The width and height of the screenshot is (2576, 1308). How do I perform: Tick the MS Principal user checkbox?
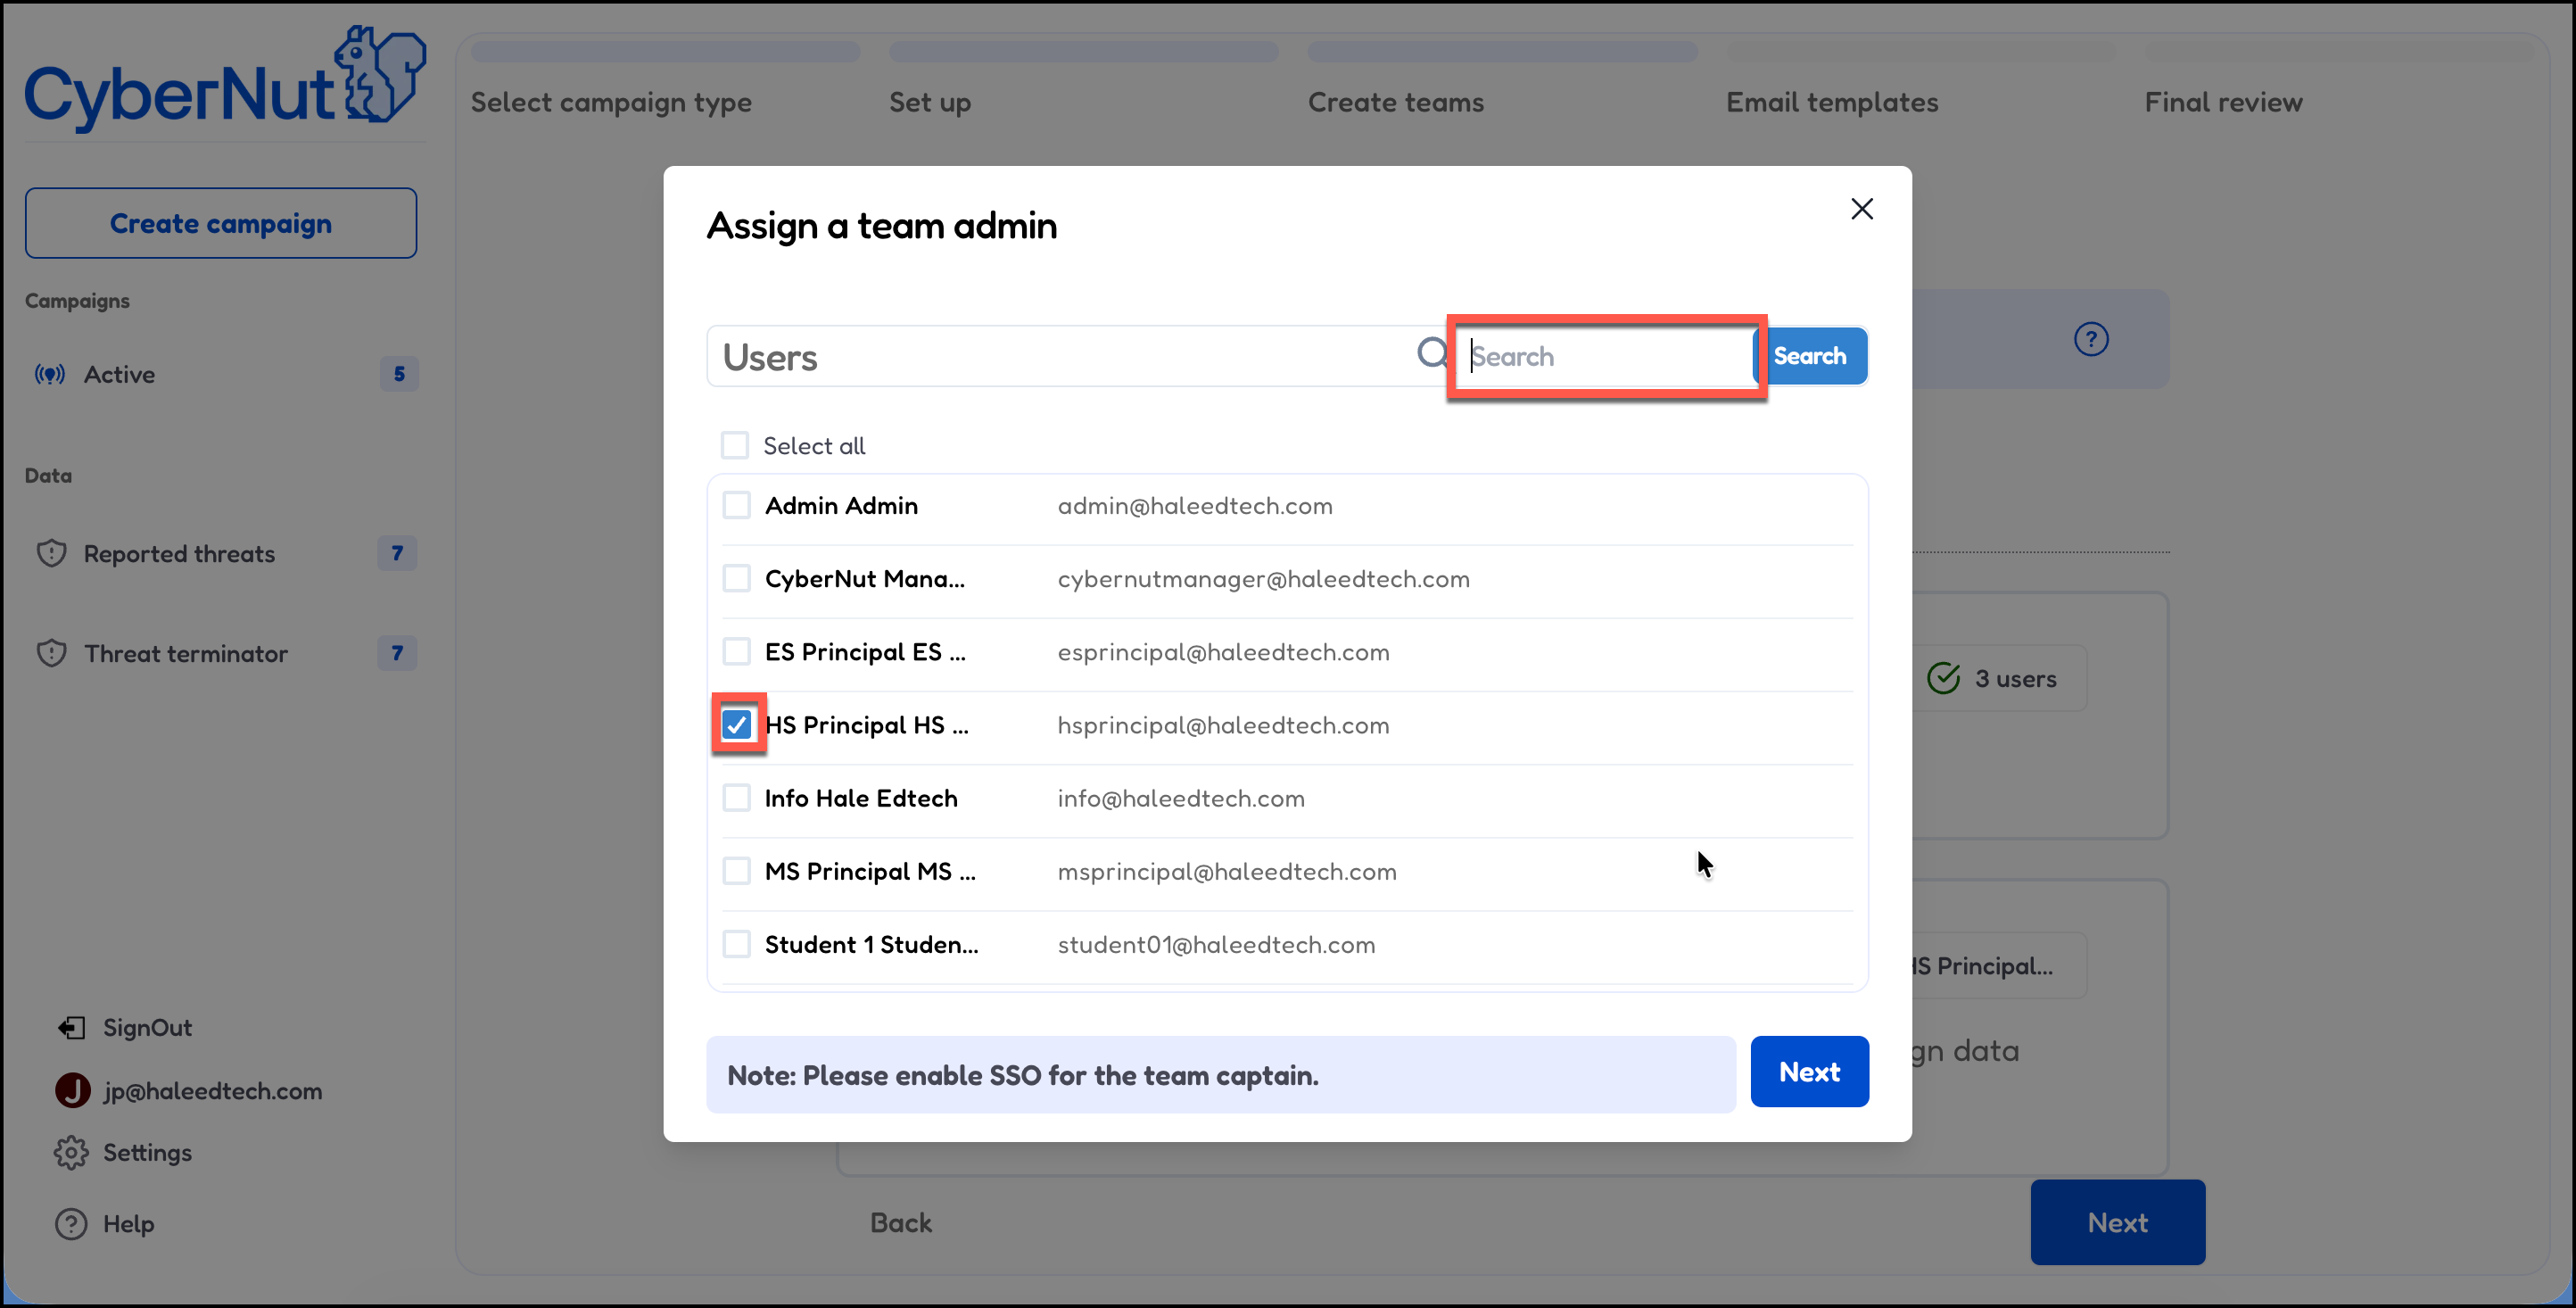737,871
